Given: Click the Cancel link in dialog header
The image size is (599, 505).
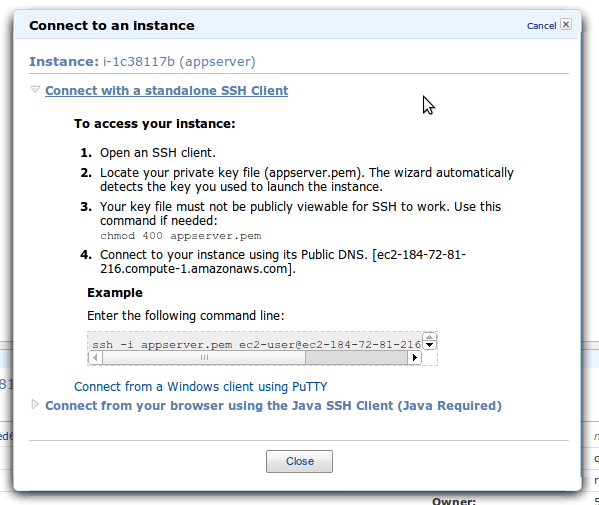Looking at the screenshot, I should (541, 26).
